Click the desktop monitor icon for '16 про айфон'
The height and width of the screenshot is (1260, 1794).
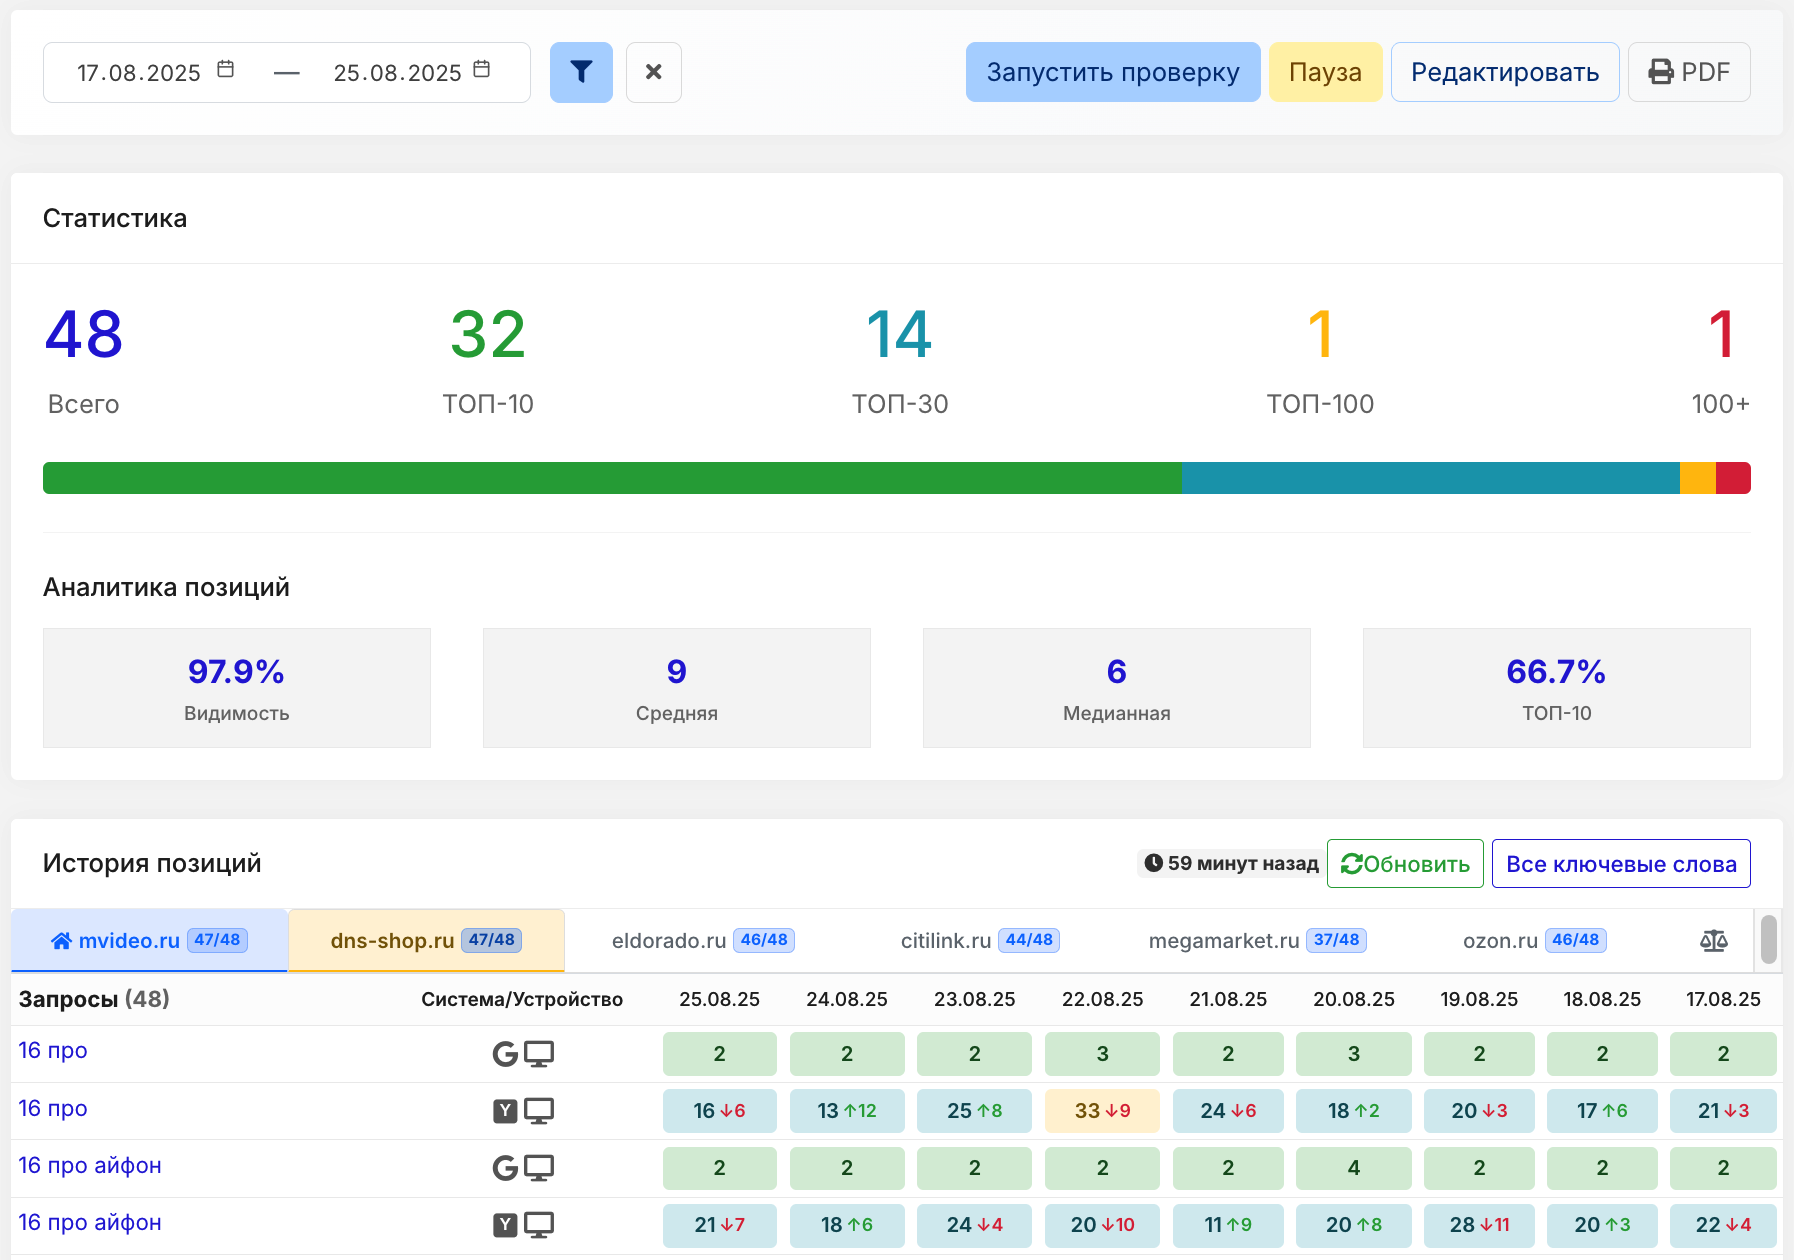click(539, 1167)
